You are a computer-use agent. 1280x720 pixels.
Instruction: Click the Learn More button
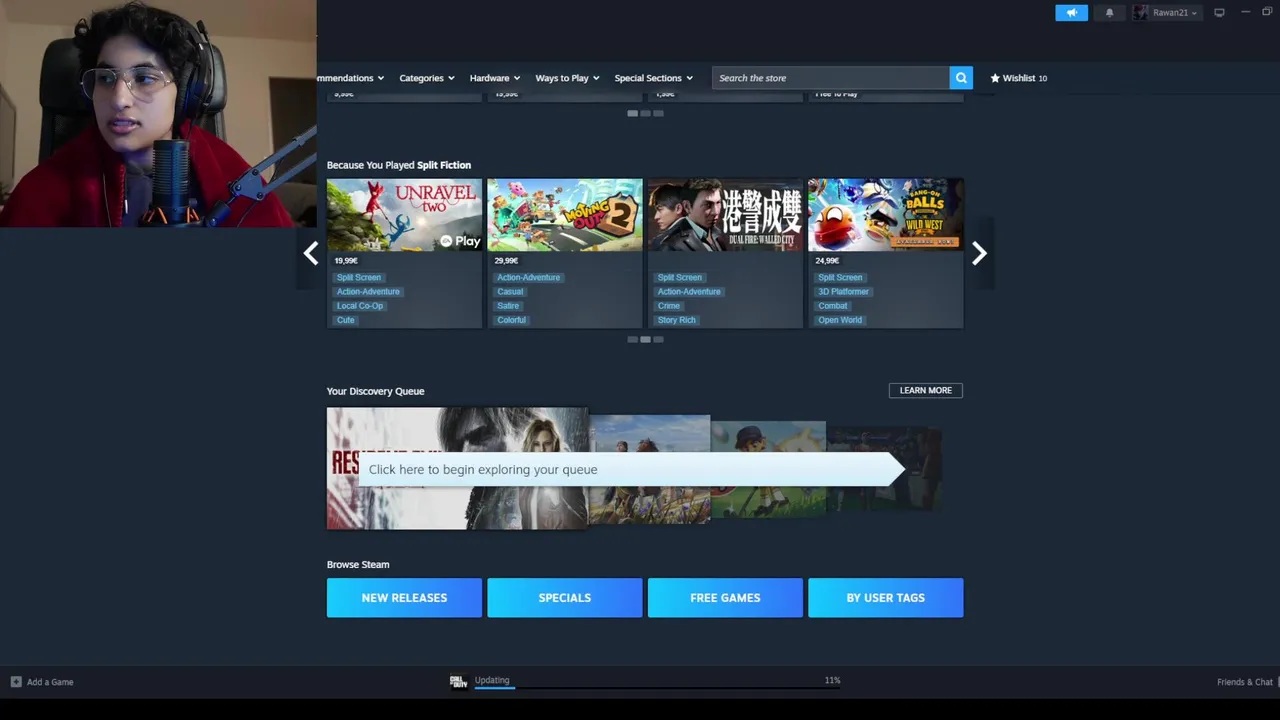point(926,390)
